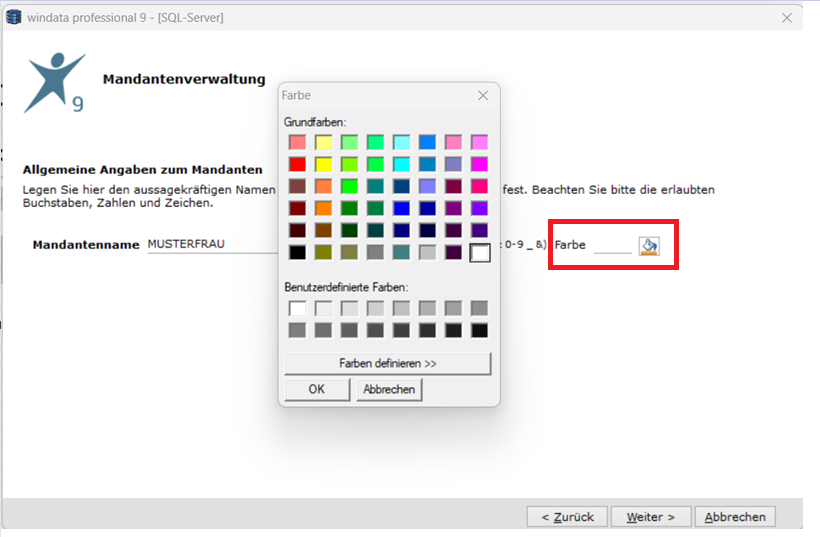Pick the violet swatch ending the fourth row
Screen dimensions: 820x537
[479, 208]
